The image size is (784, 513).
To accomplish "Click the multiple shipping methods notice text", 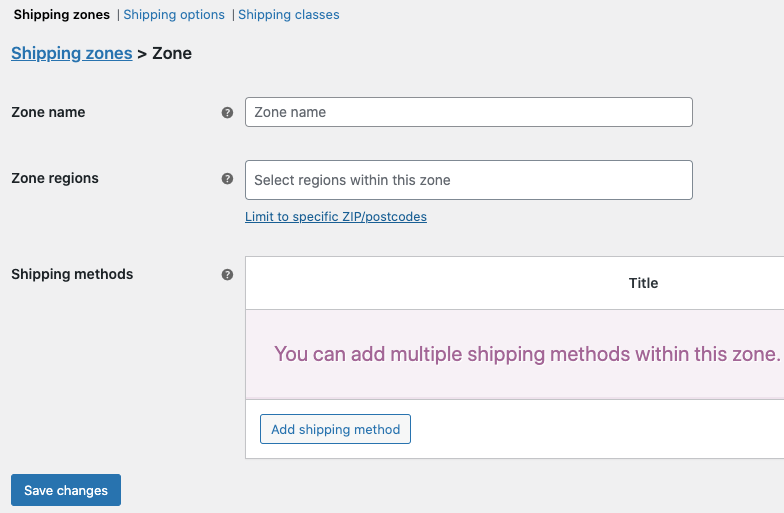I will (x=527, y=354).
